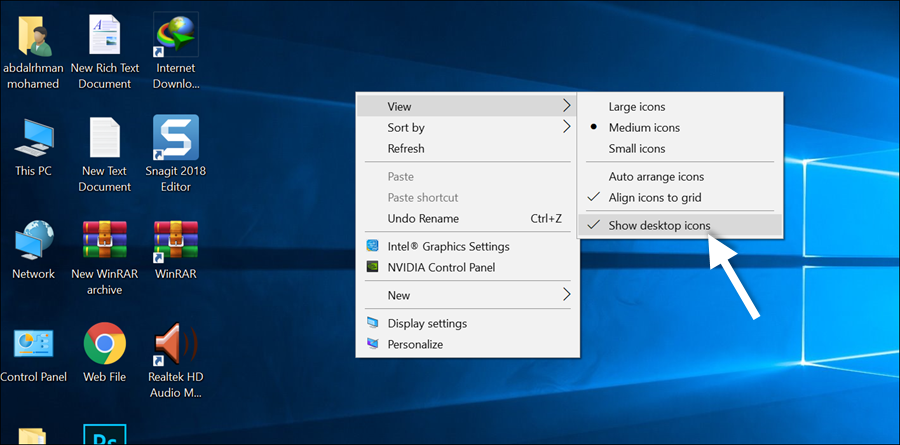Choose Large icons view size

pyautogui.click(x=637, y=107)
